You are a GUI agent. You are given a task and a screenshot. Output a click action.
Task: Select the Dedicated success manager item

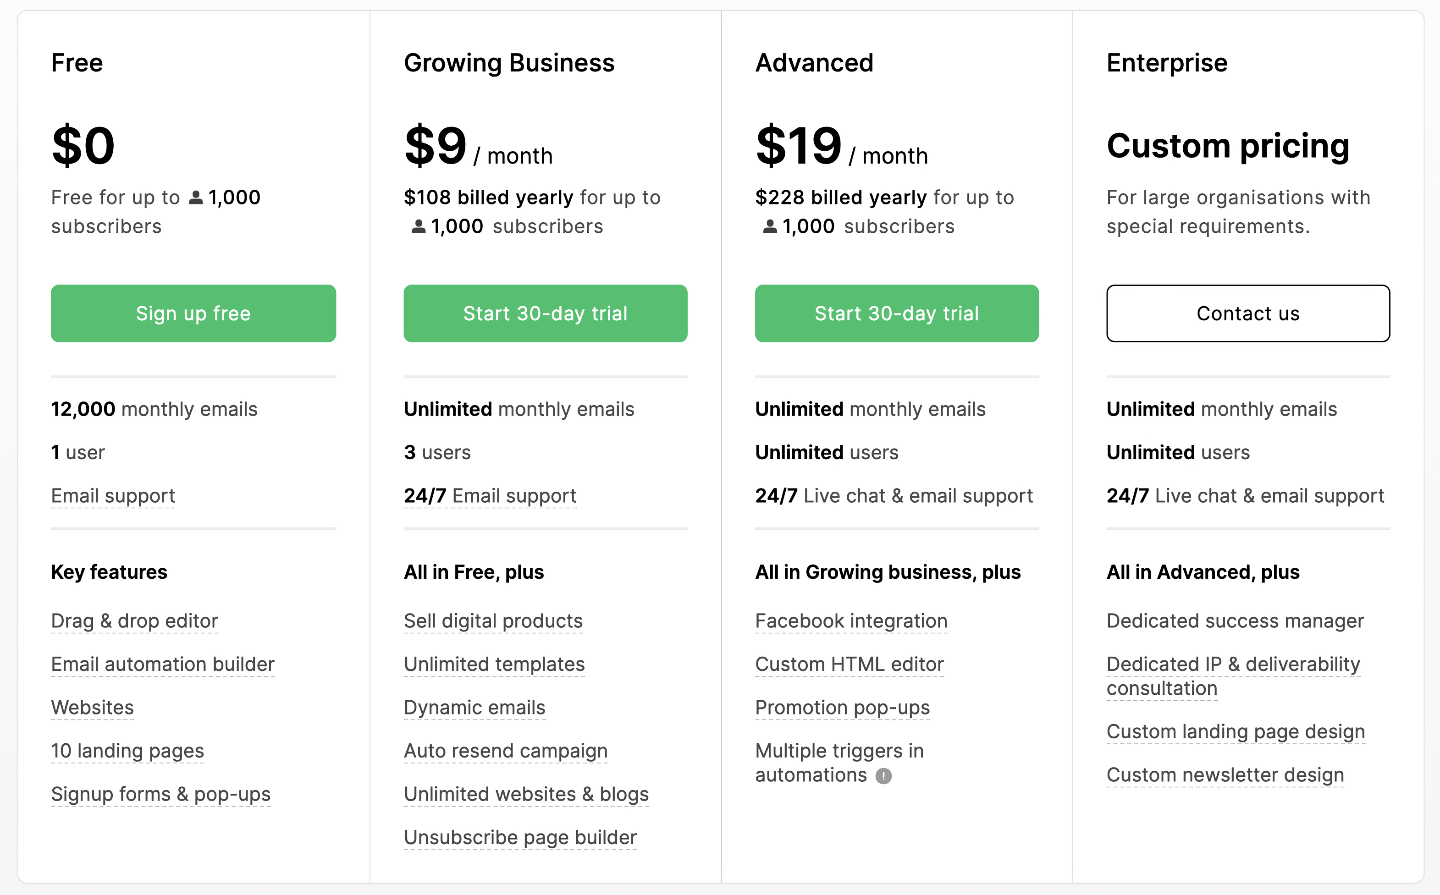(1235, 621)
